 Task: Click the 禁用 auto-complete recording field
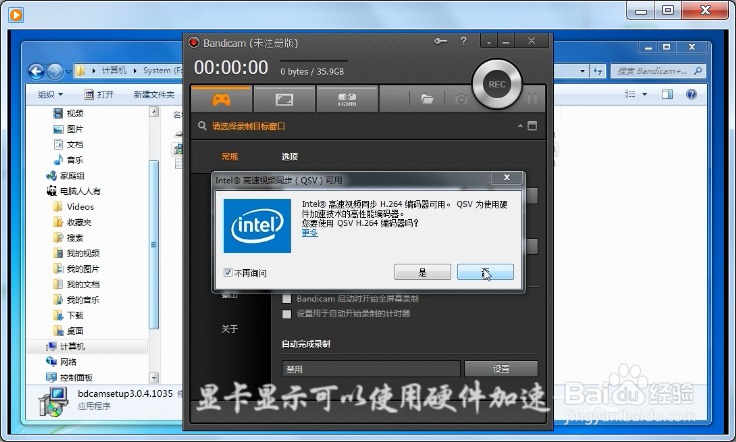[x=371, y=369]
